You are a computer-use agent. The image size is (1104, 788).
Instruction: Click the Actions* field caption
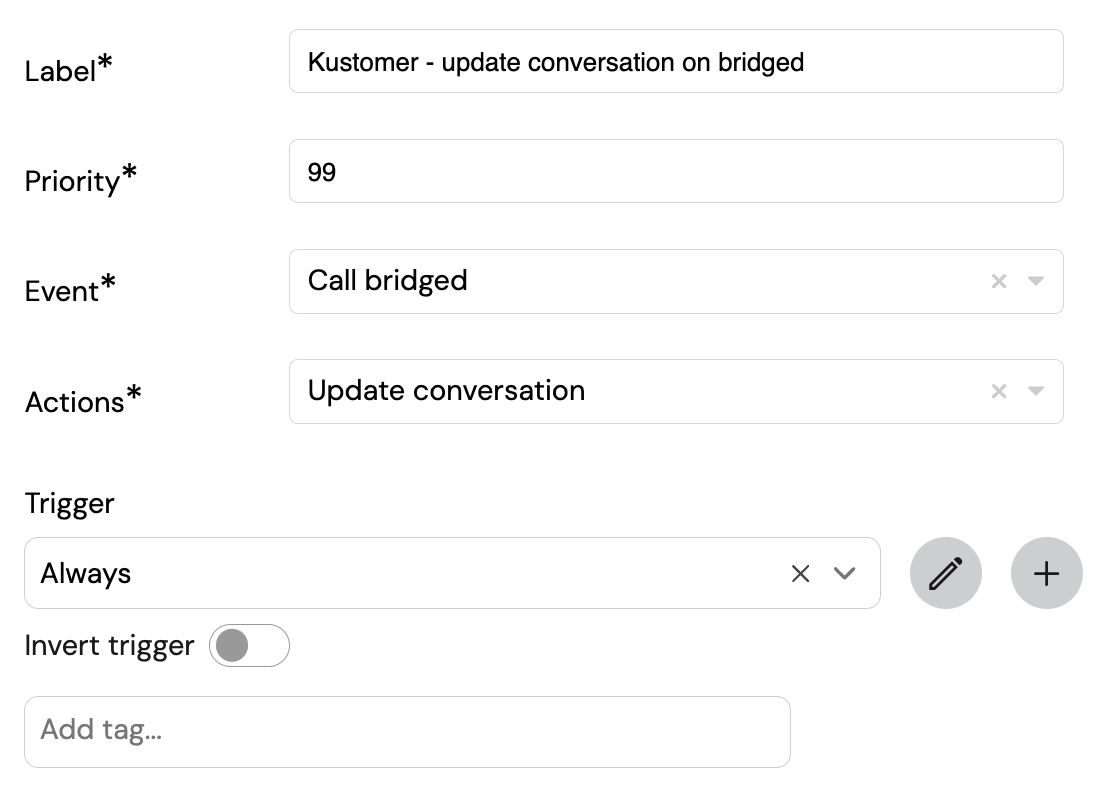(x=83, y=399)
